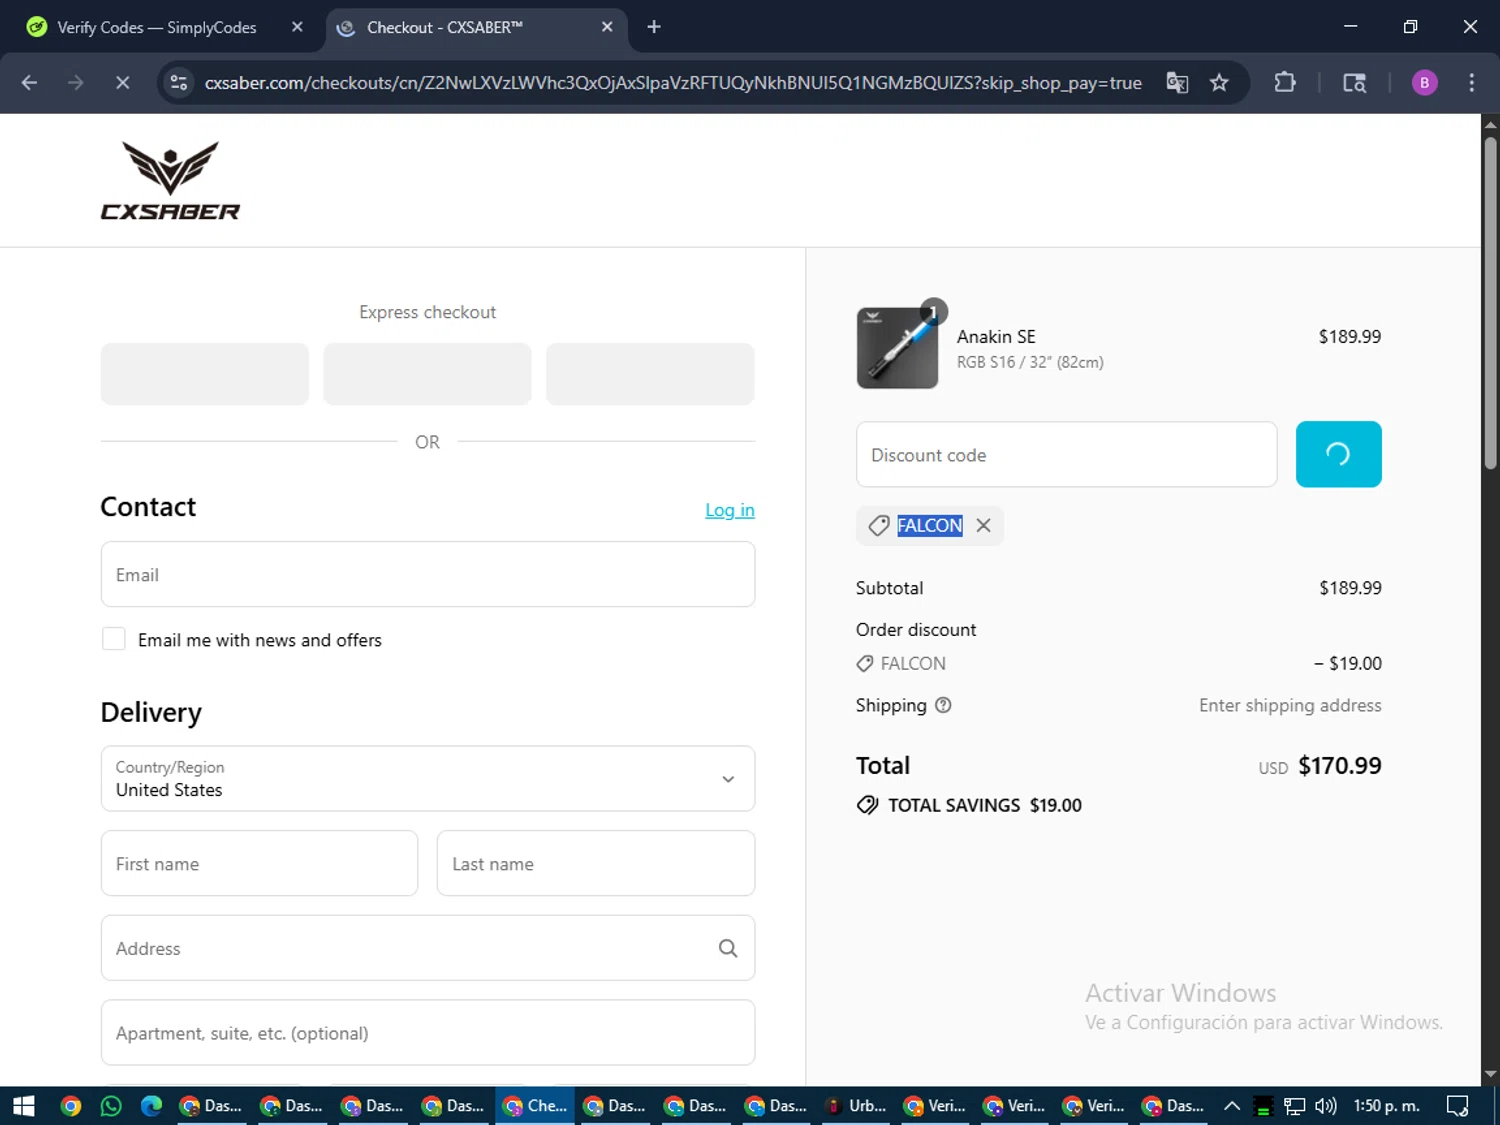Click the First name field
Screen dimensions: 1500x1125
pyautogui.click(x=259, y=863)
